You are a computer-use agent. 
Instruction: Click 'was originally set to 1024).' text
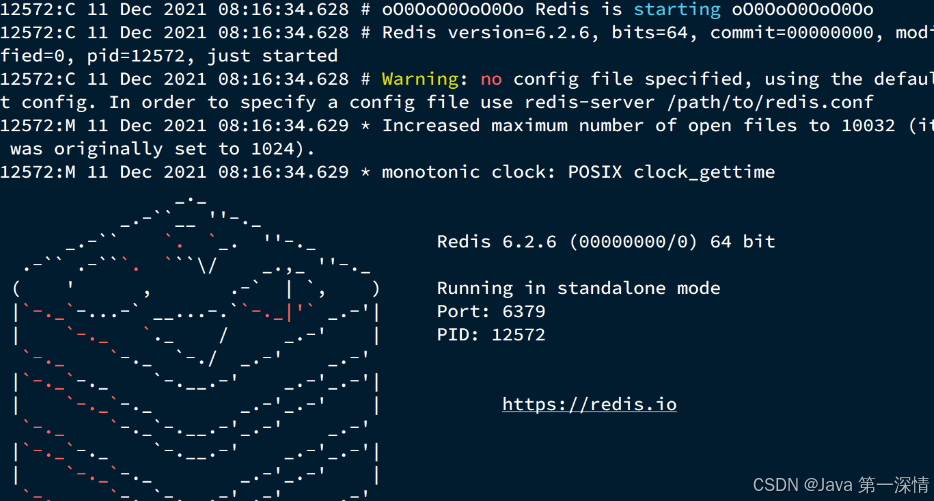pyautogui.click(x=163, y=149)
